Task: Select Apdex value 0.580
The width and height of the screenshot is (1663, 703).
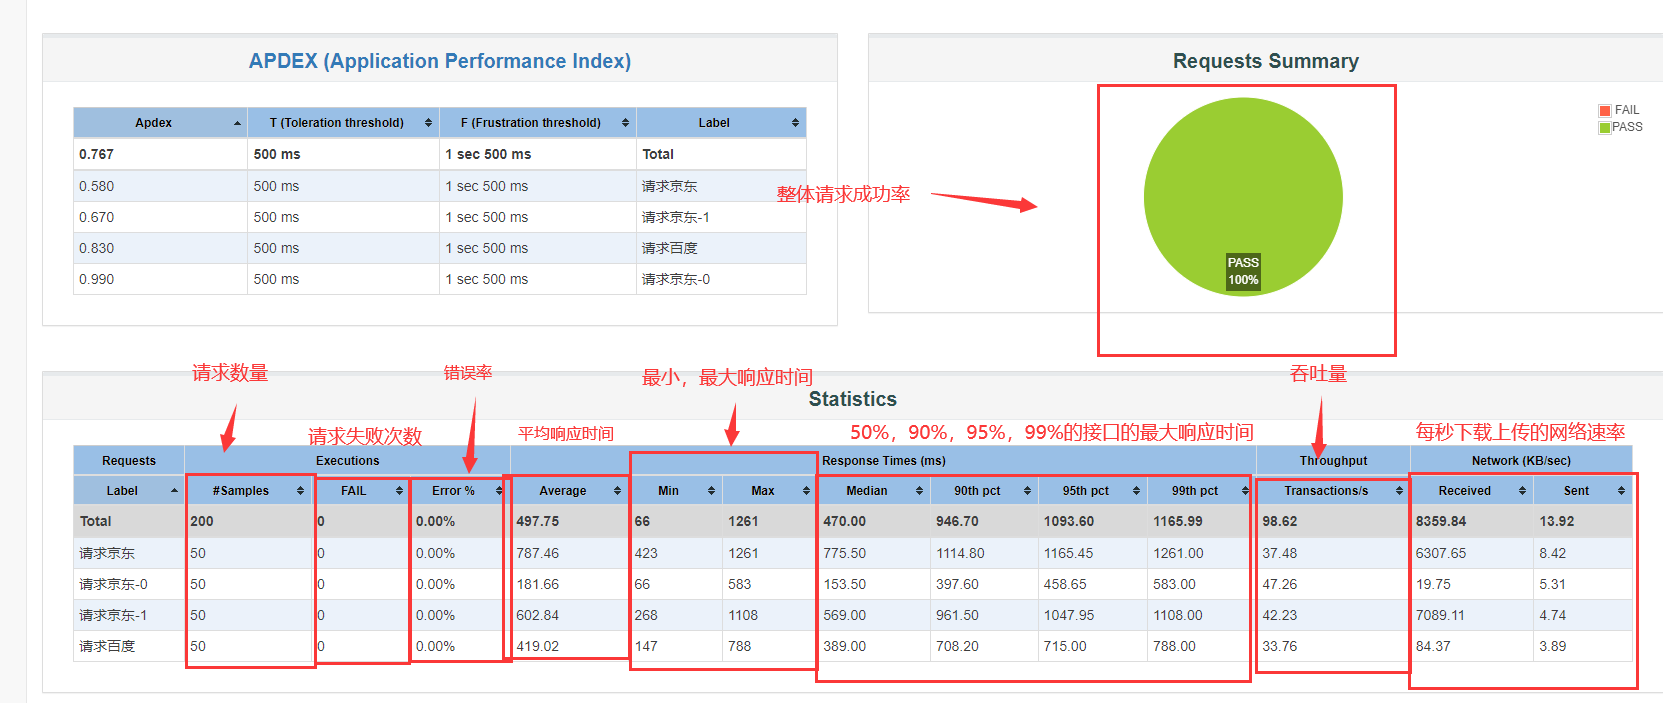Action: click(96, 186)
